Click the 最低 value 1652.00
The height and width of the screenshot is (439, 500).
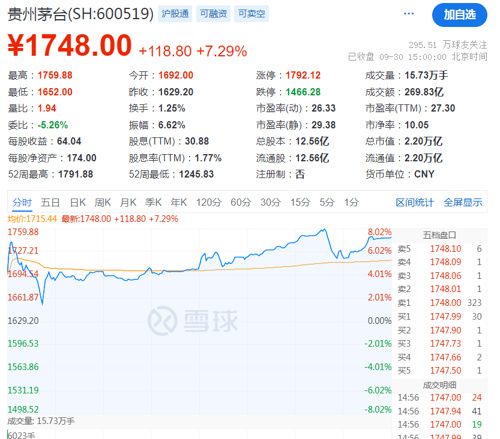(55, 92)
